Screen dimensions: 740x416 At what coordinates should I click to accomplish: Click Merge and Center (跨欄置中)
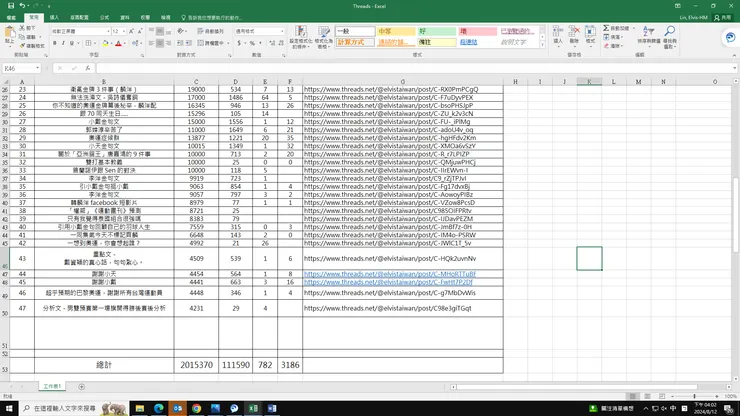210,43
